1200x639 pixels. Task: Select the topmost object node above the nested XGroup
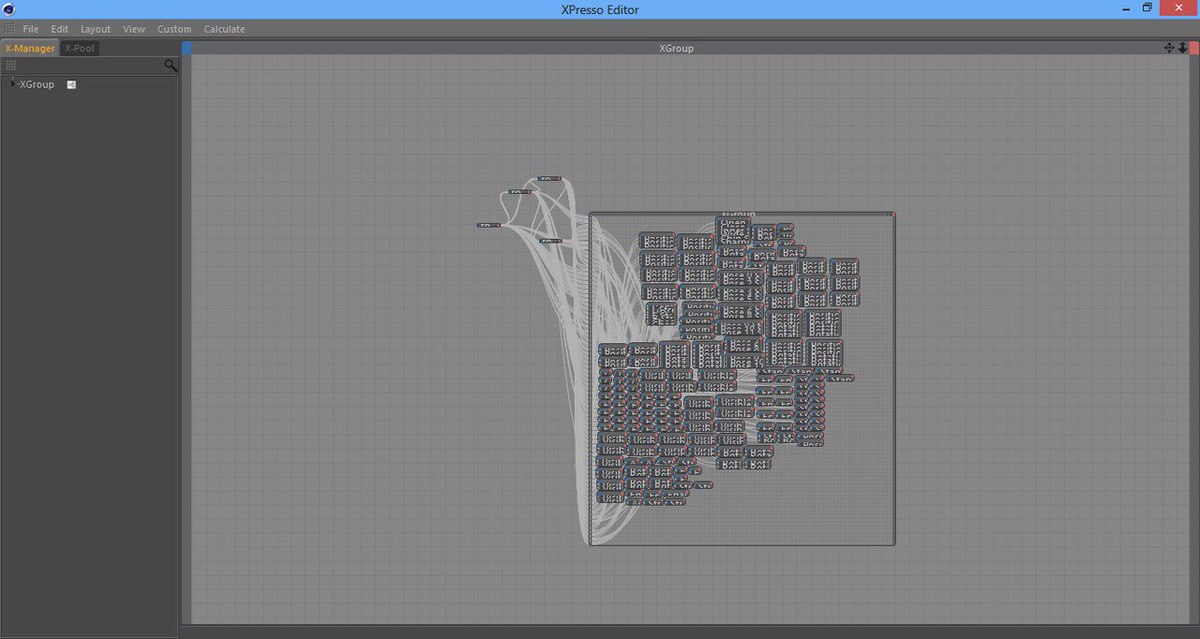[550, 179]
